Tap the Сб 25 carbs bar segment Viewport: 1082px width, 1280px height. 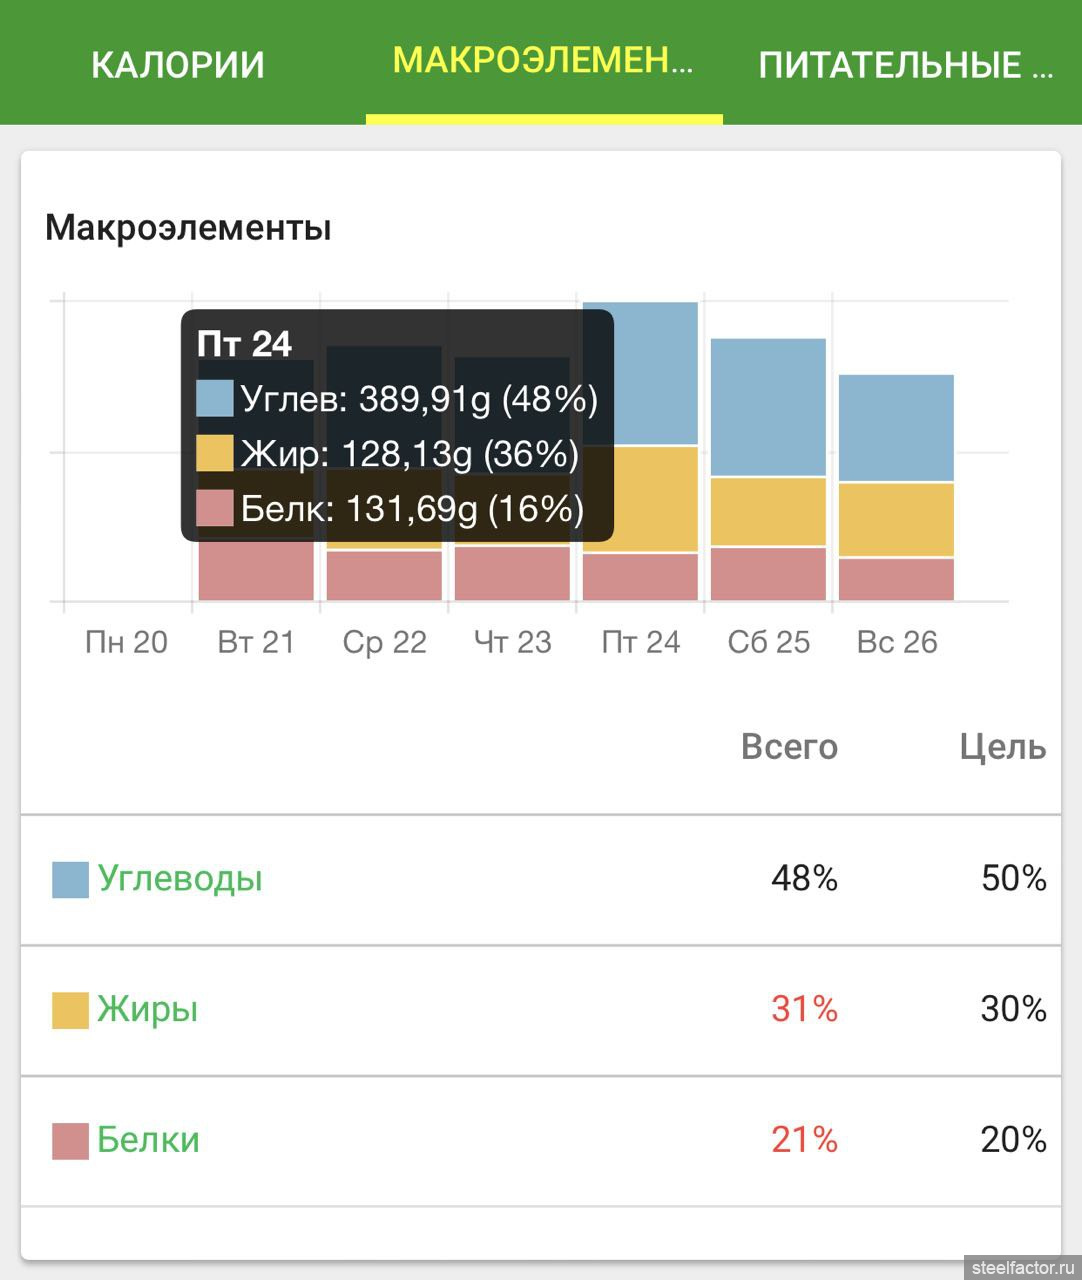click(x=768, y=407)
